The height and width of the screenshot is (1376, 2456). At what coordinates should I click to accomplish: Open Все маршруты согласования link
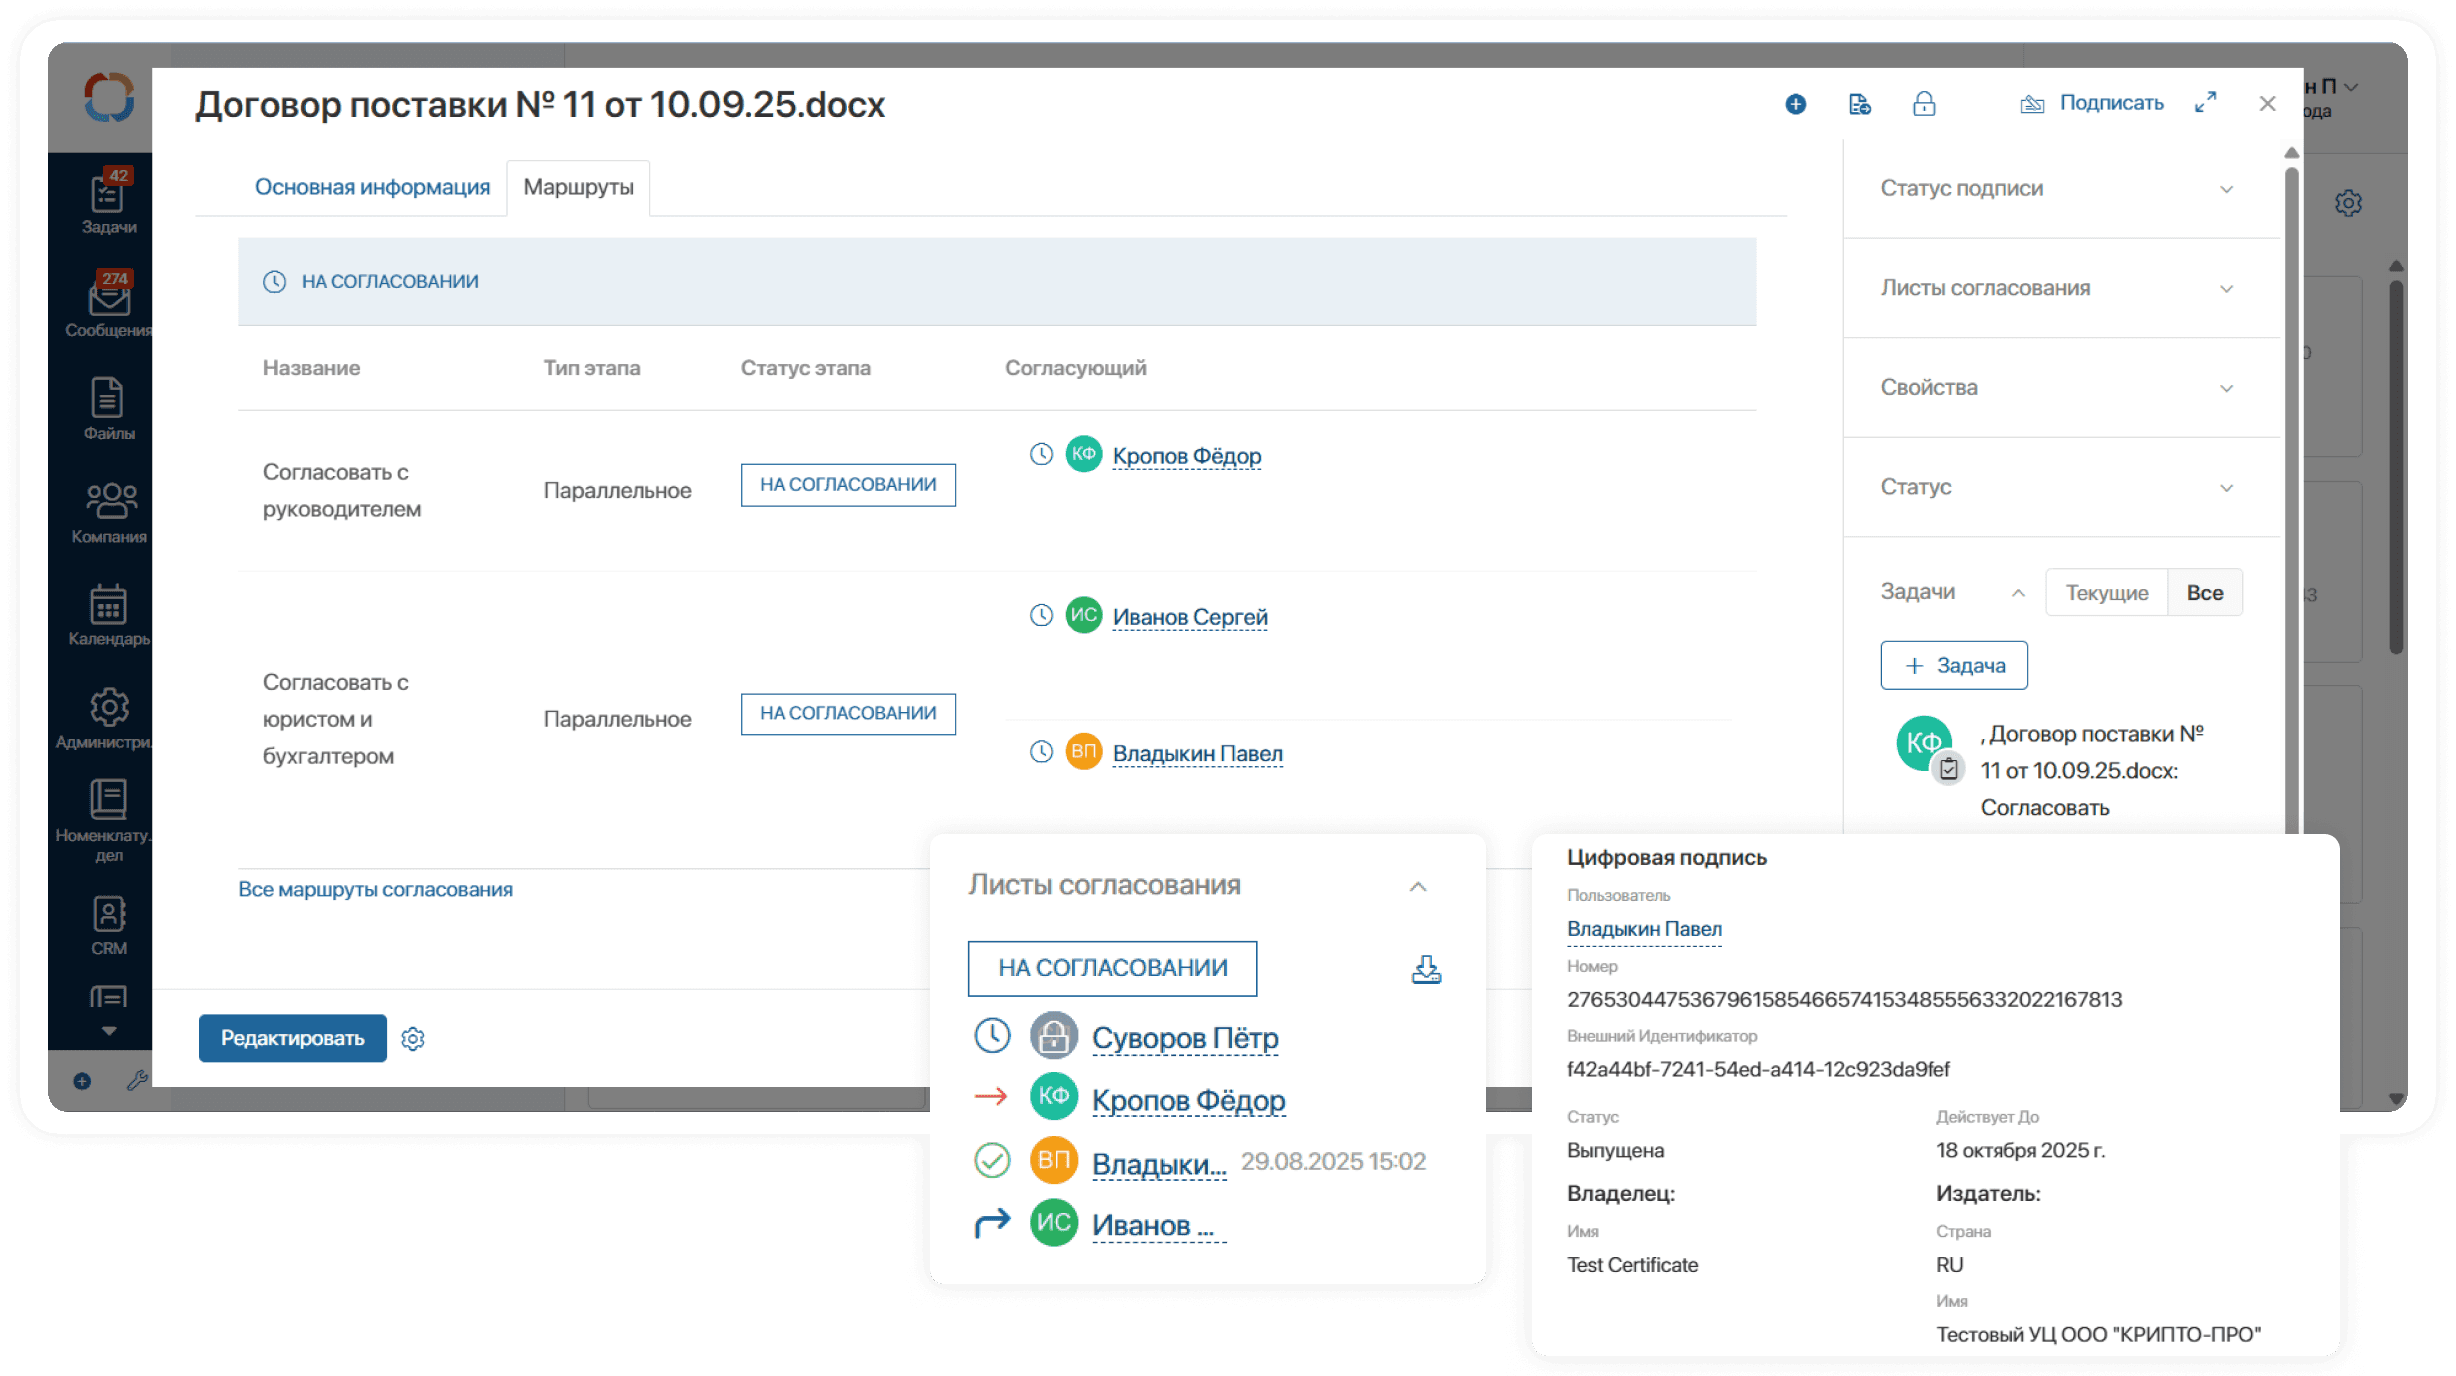tap(375, 890)
